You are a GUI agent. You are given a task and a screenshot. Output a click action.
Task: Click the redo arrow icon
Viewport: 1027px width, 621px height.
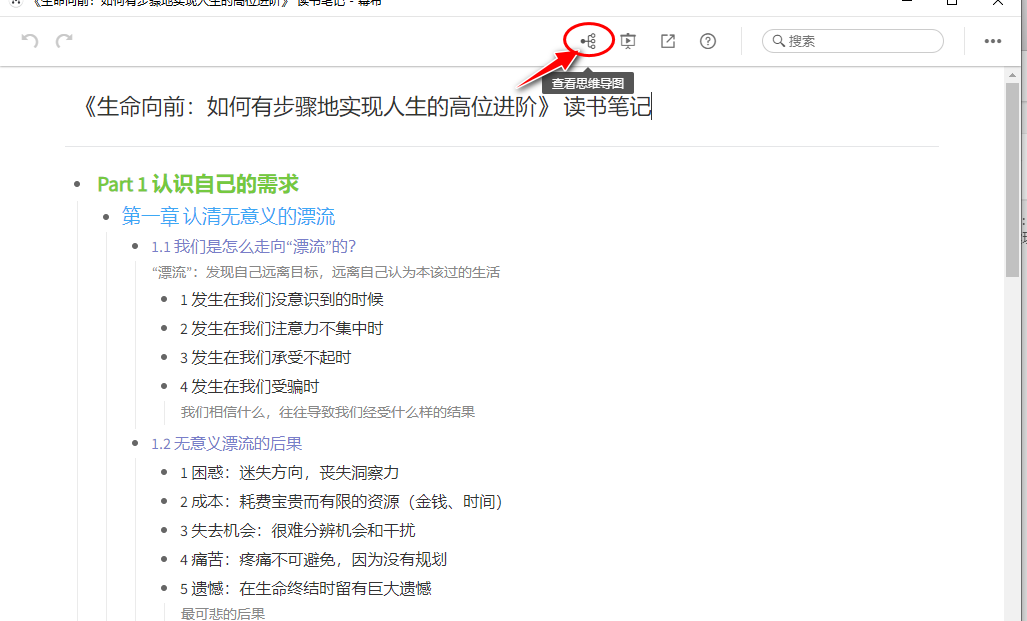pos(64,41)
